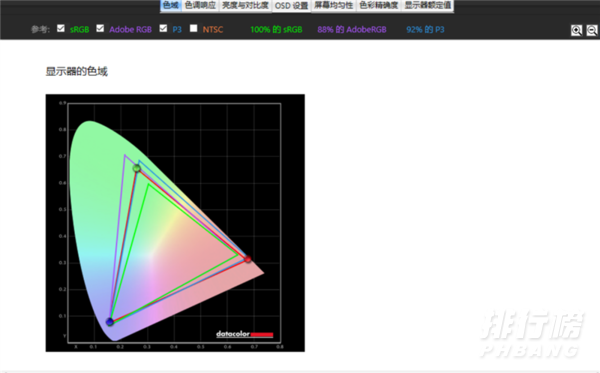Click the datacolor logo in the chart

click(245, 334)
